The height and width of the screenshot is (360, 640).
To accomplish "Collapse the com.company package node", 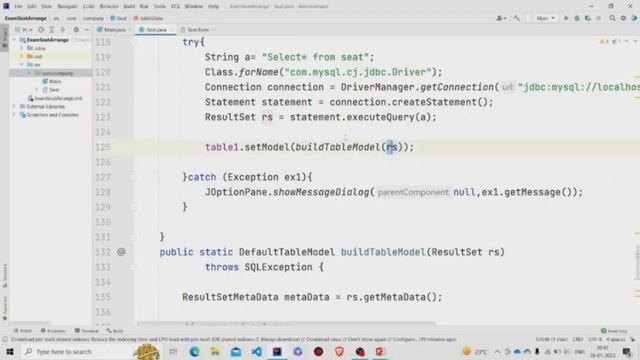I will click(29, 73).
